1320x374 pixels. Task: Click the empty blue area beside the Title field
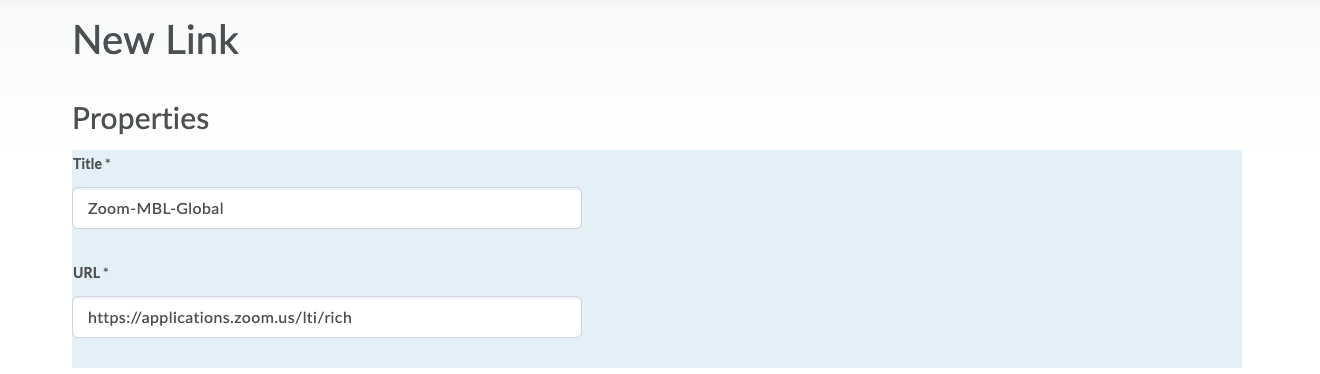tap(910, 208)
